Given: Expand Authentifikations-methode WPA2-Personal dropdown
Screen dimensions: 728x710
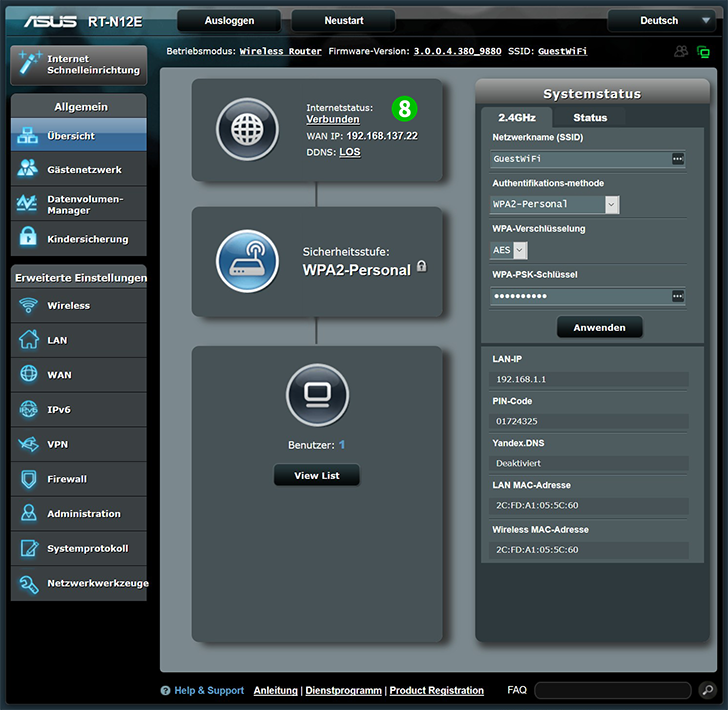Looking at the screenshot, I should (x=554, y=204).
